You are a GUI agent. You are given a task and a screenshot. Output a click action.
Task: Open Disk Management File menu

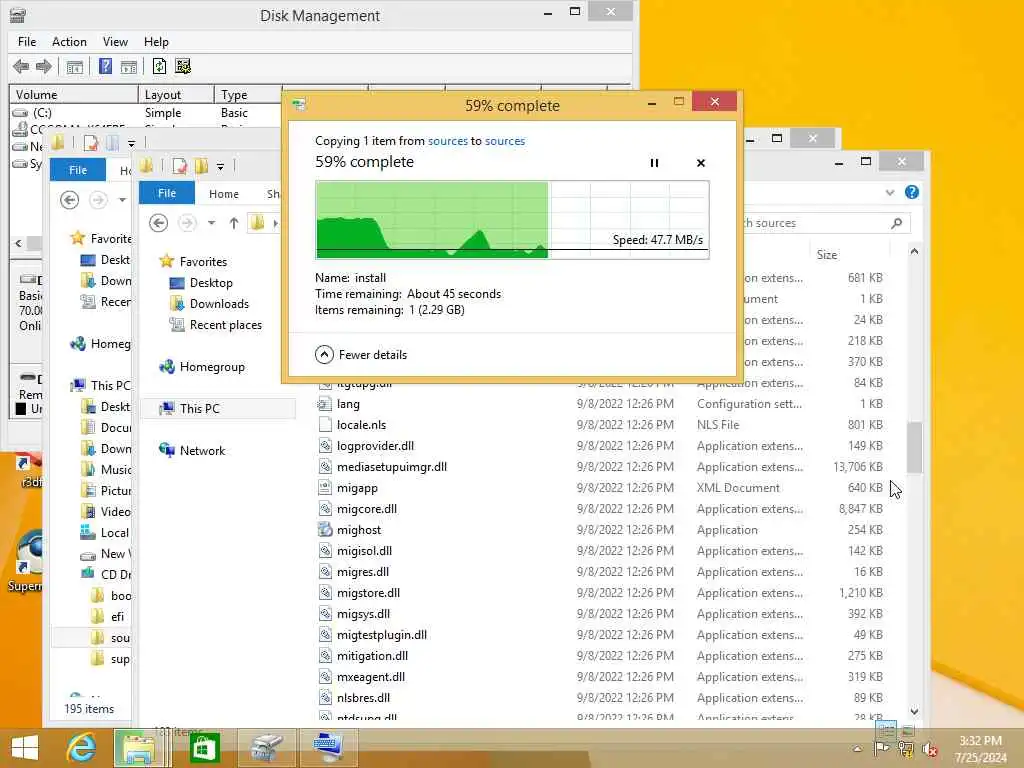(27, 42)
